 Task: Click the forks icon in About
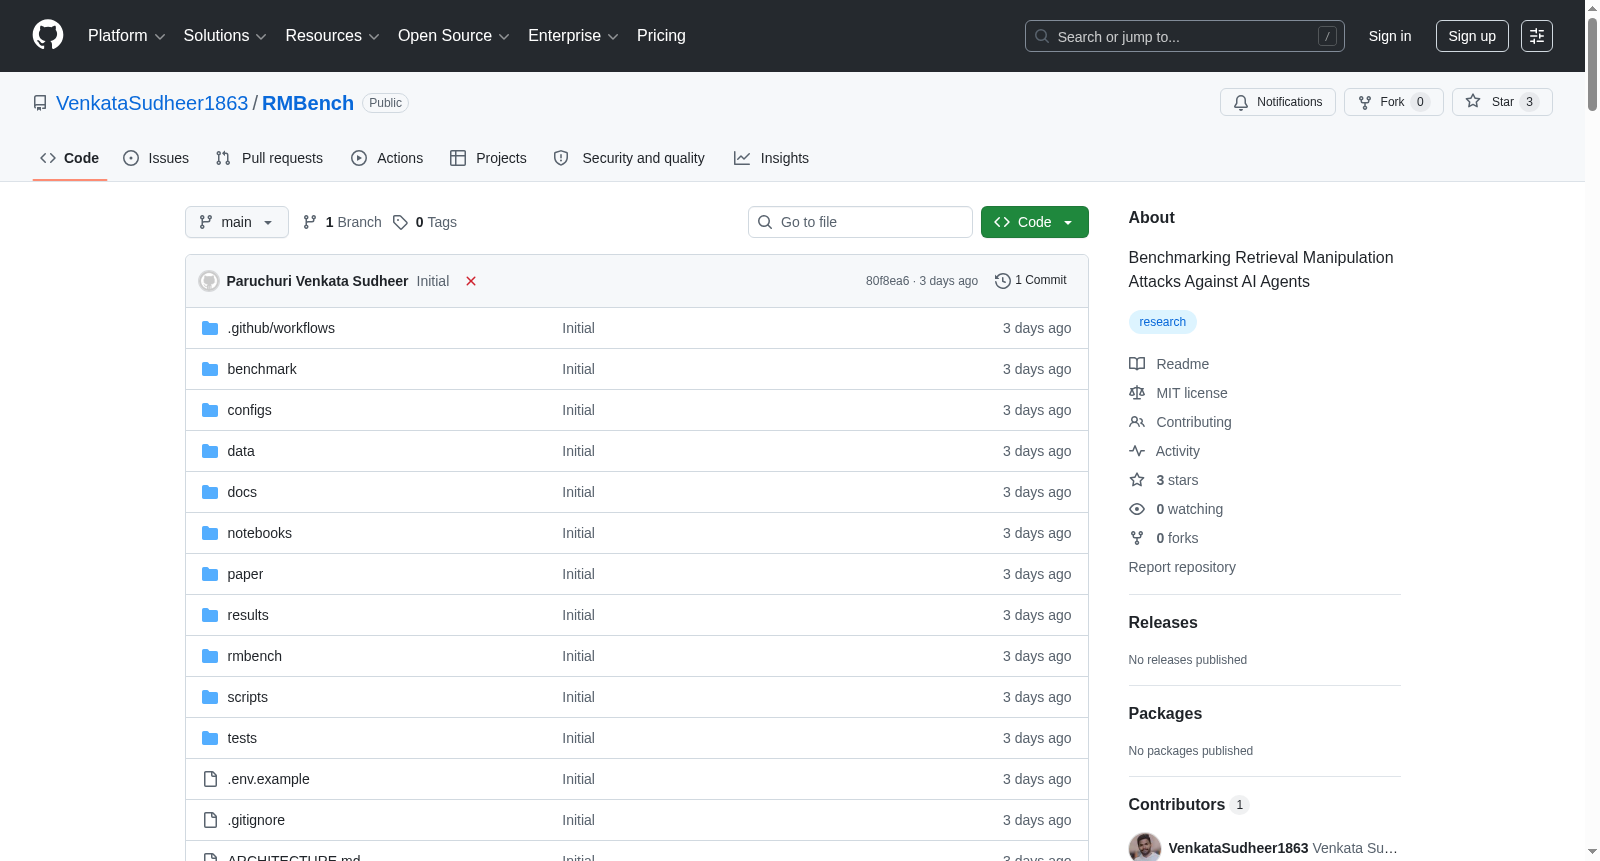coord(1137,538)
